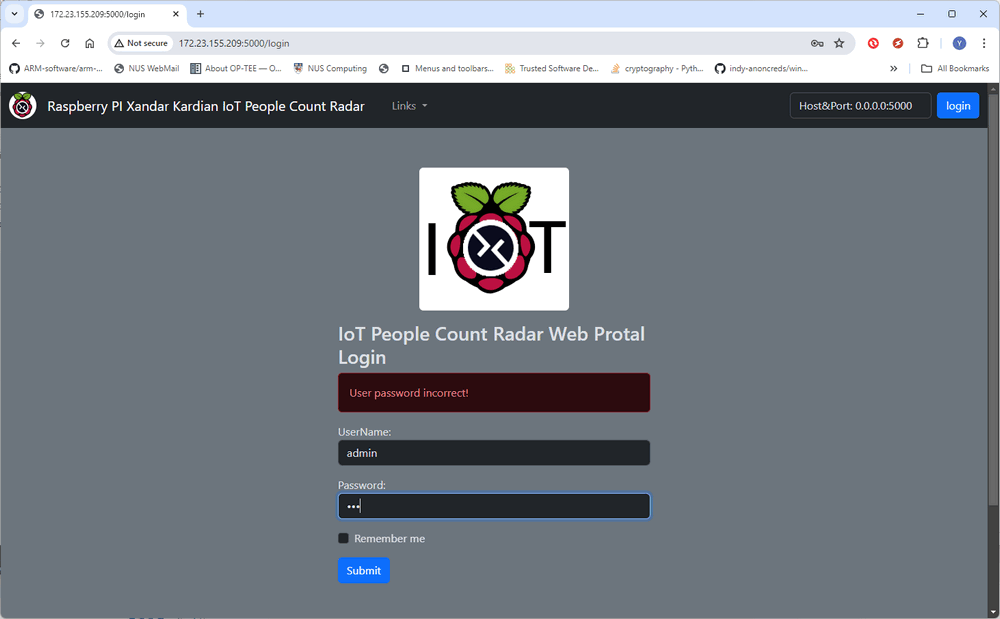Image resolution: width=1000 pixels, height=619 pixels.
Task: Open cryptography - Pyth... bookmark
Action: pos(657,68)
